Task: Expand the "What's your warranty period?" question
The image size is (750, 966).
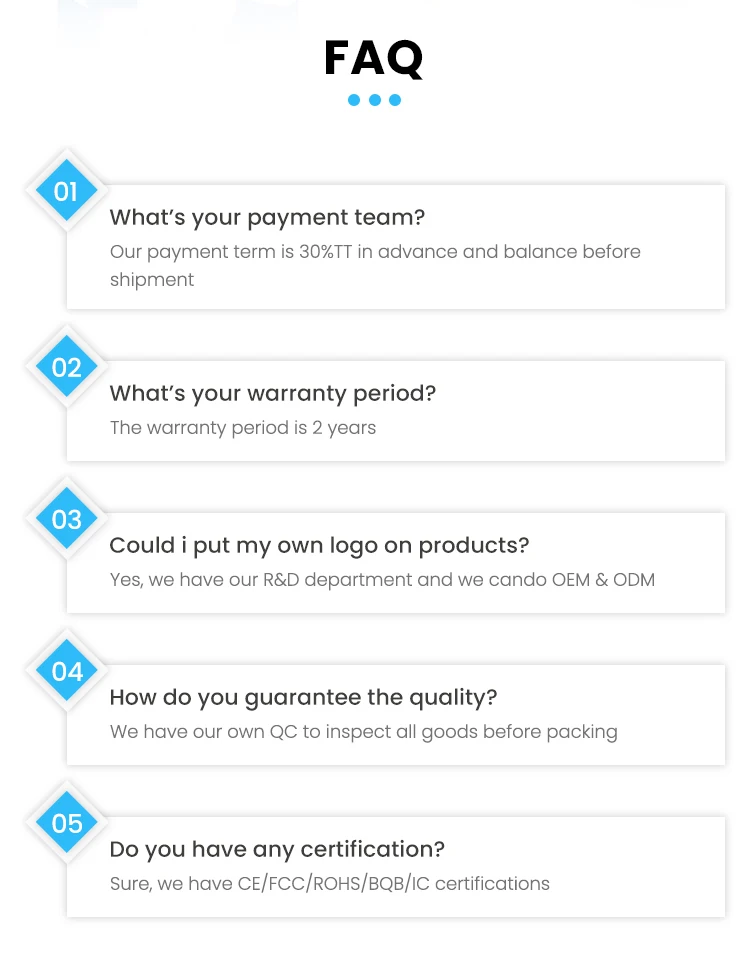Action: coord(272,393)
